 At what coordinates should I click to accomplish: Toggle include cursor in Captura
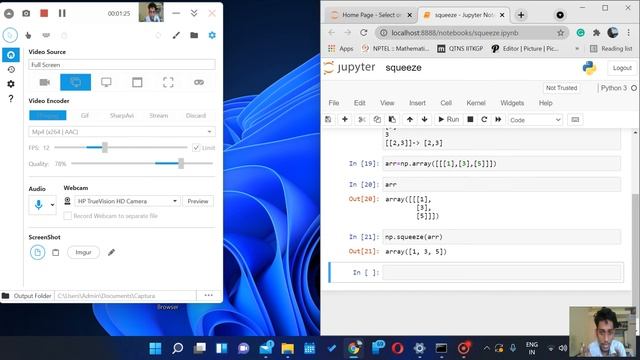pos(10,36)
